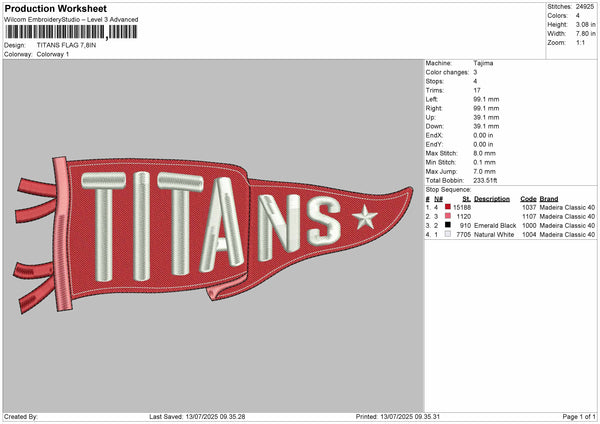Click the Colors value '4'
This screenshot has height=424, width=600.
pos(578,16)
